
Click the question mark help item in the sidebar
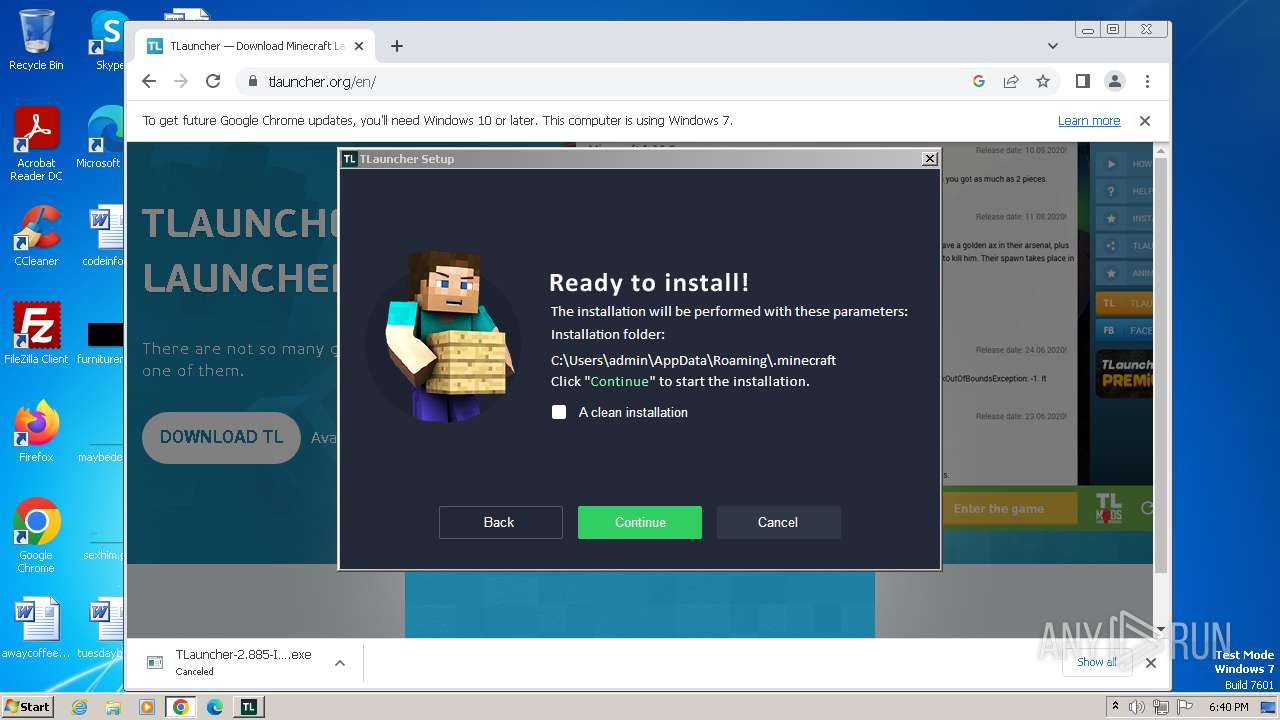point(1110,191)
